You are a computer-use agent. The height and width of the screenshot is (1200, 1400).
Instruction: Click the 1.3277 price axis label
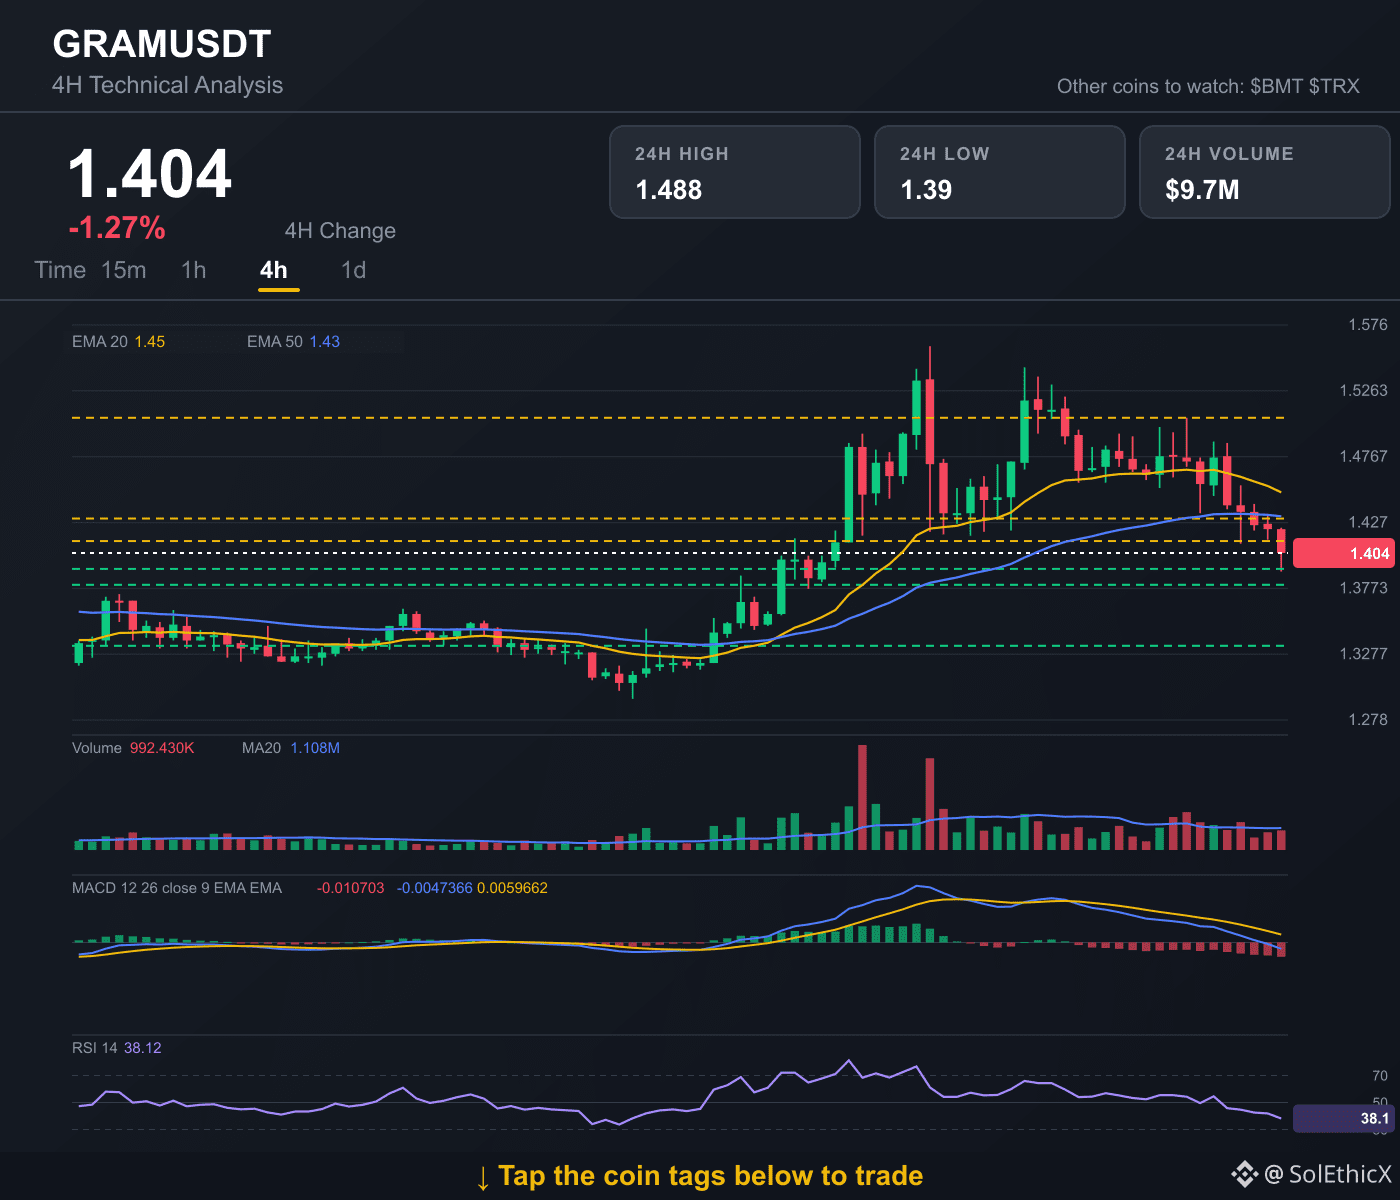1364,654
